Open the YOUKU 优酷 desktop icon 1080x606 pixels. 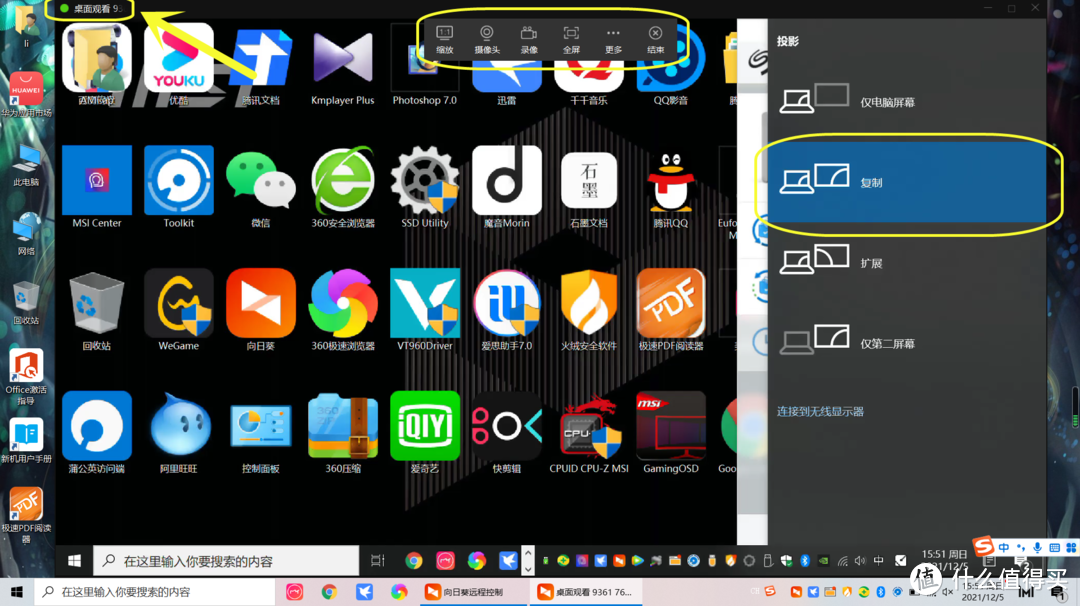coord(178,64)
